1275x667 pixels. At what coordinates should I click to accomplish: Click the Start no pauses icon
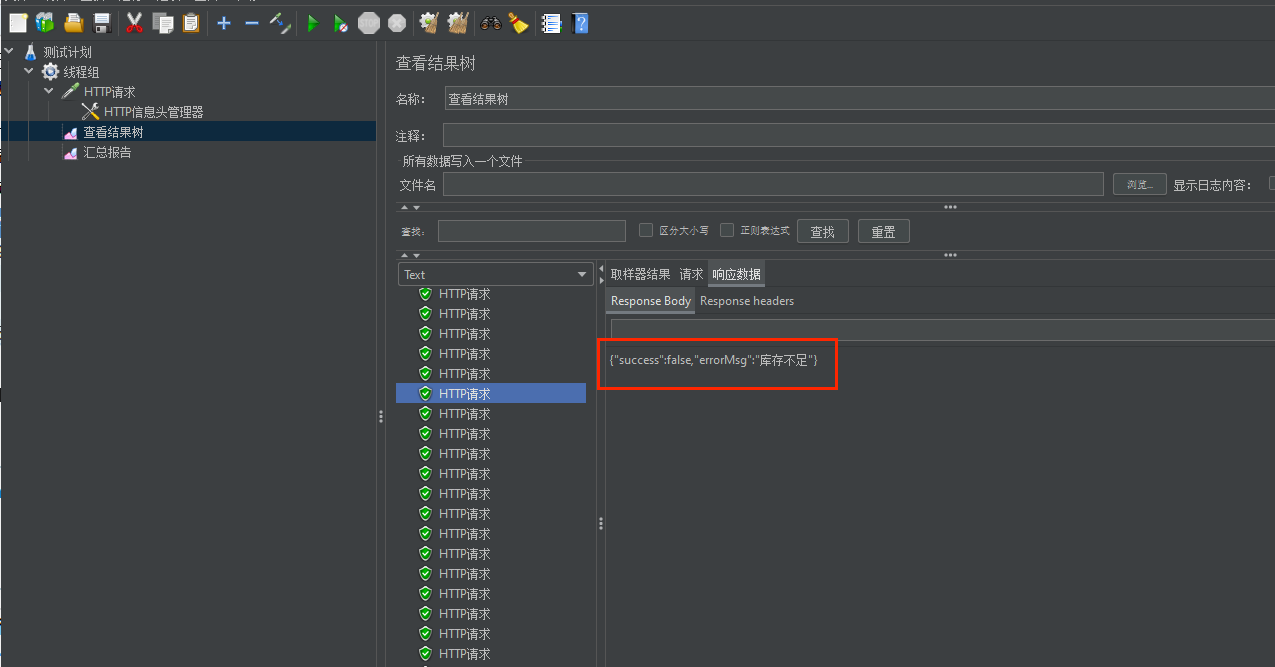341,22
